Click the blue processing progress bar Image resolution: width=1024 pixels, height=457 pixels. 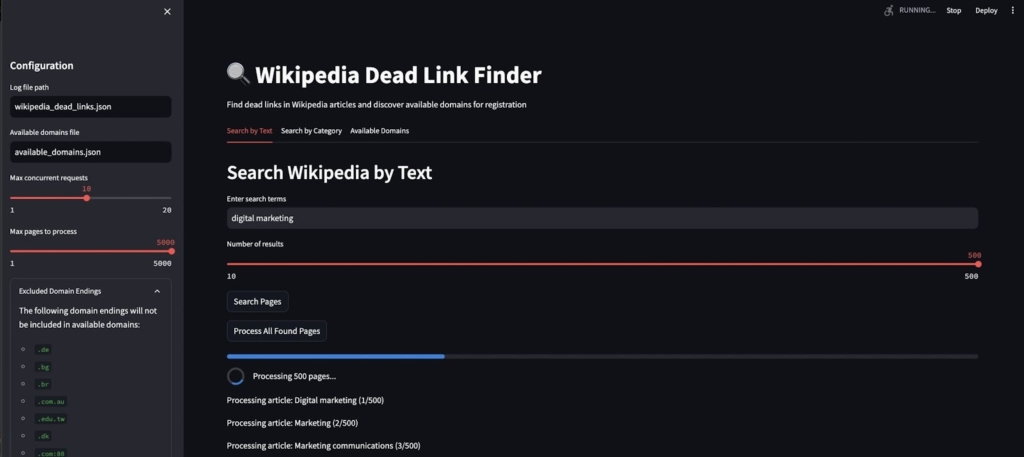[x=336, y=356]
